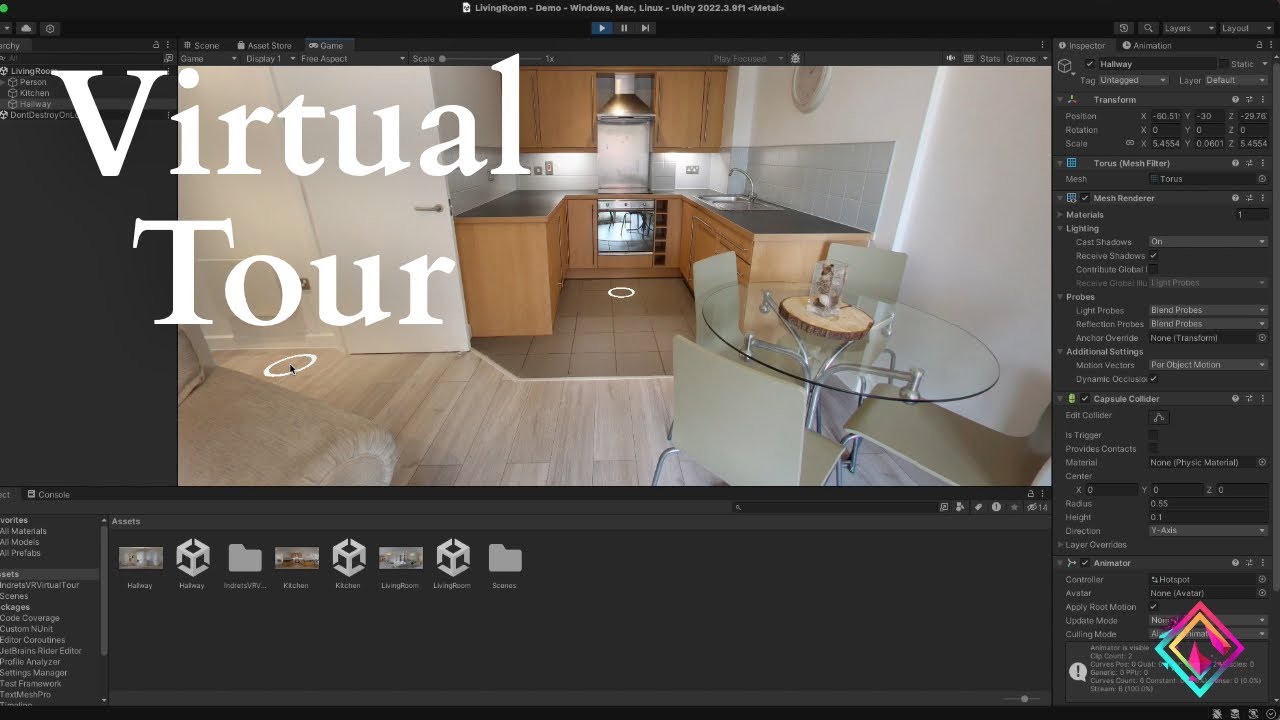Switch to the Animation tab
1280x720 pixels.
coord(1147,45)
